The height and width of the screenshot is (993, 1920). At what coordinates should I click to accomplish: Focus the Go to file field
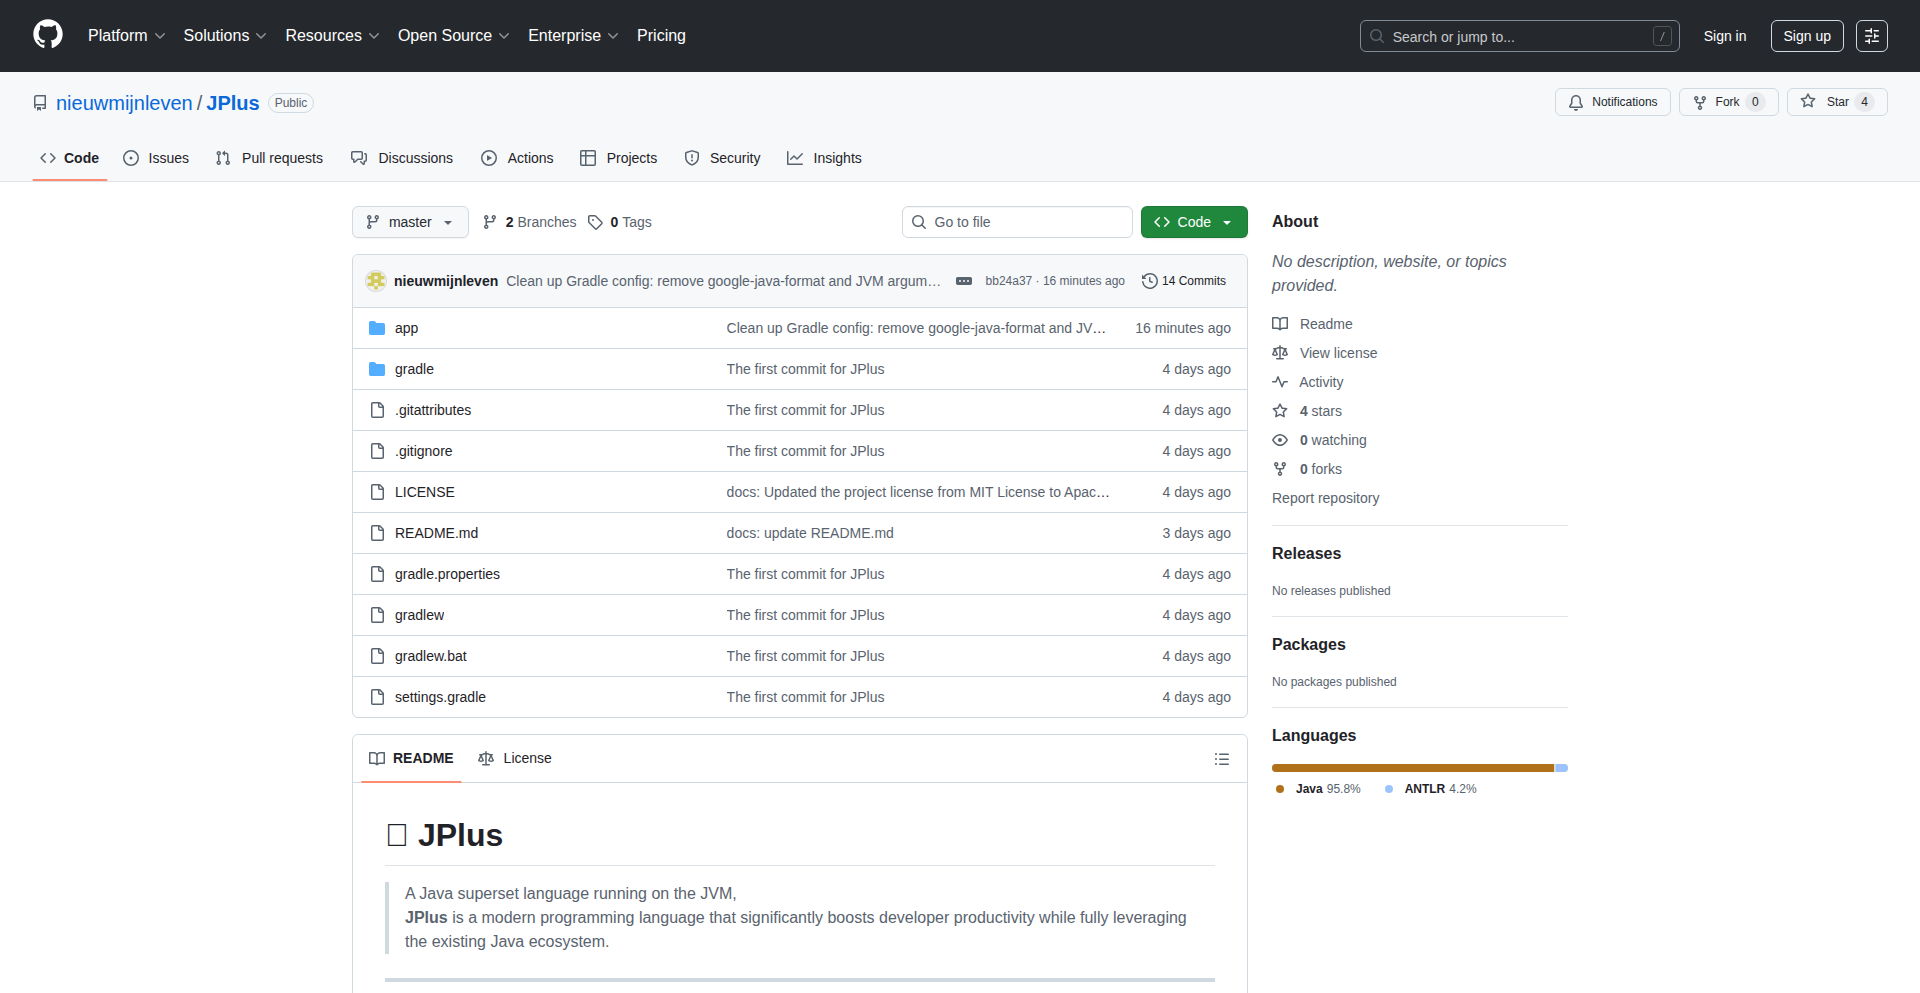[x=1017, y=222]
